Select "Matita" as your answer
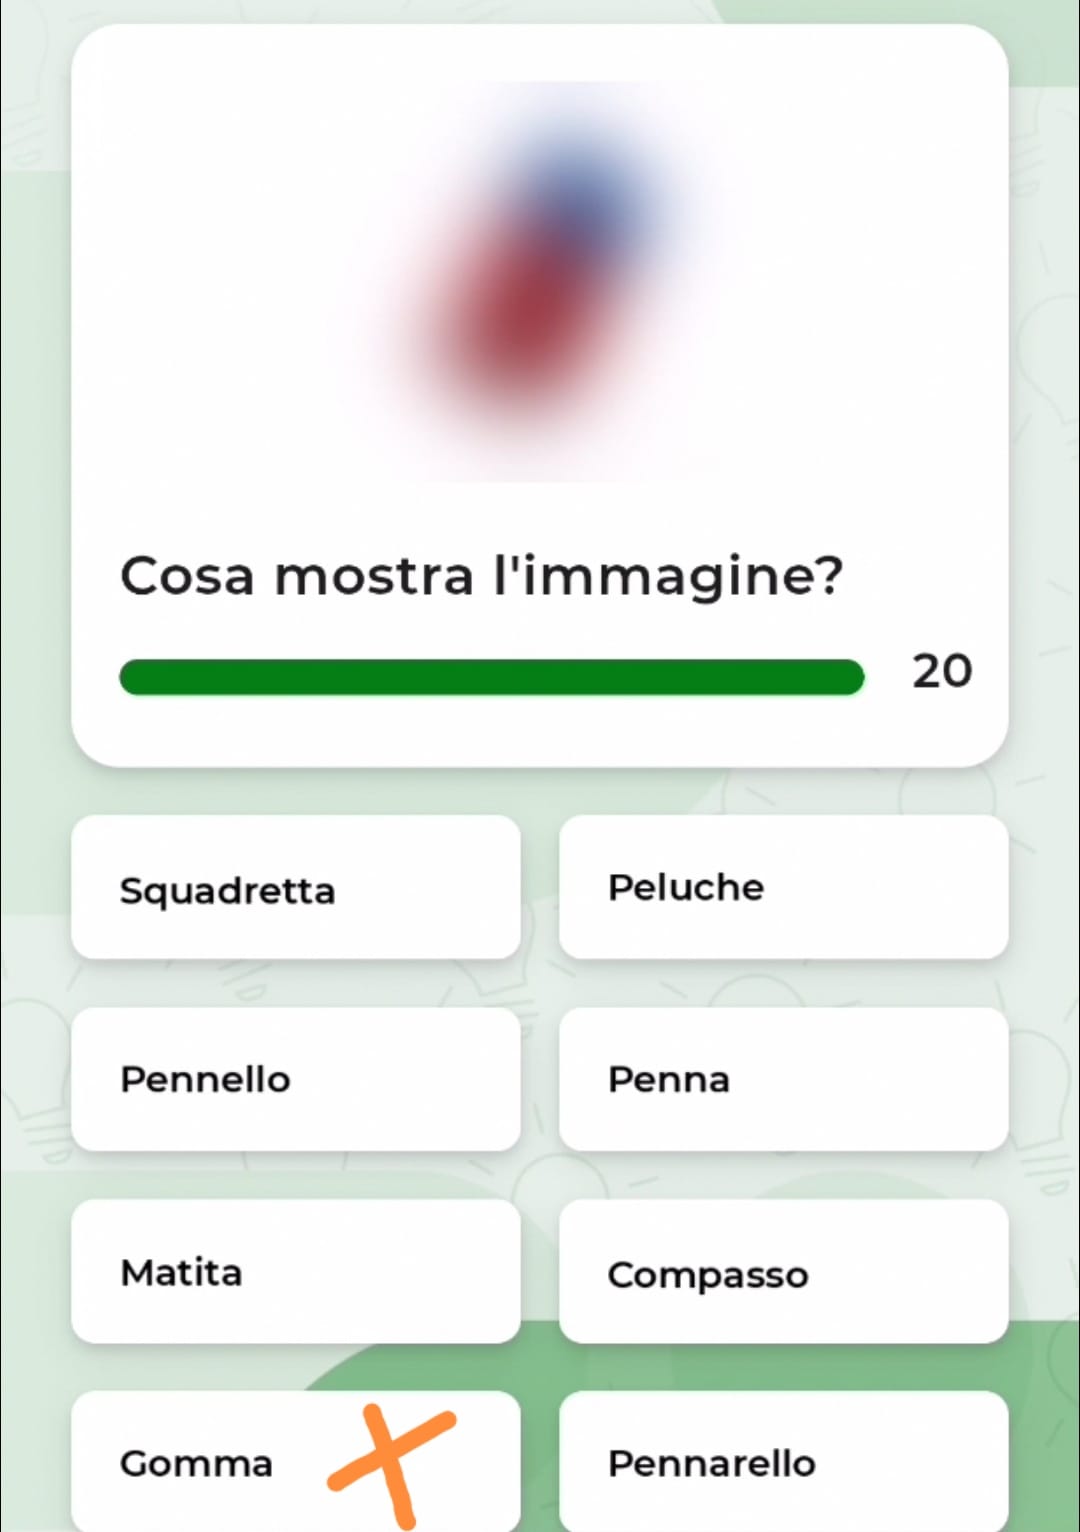Image resolution: width=1080 pixels, height=1532 pixels. tap(296, 1272)
